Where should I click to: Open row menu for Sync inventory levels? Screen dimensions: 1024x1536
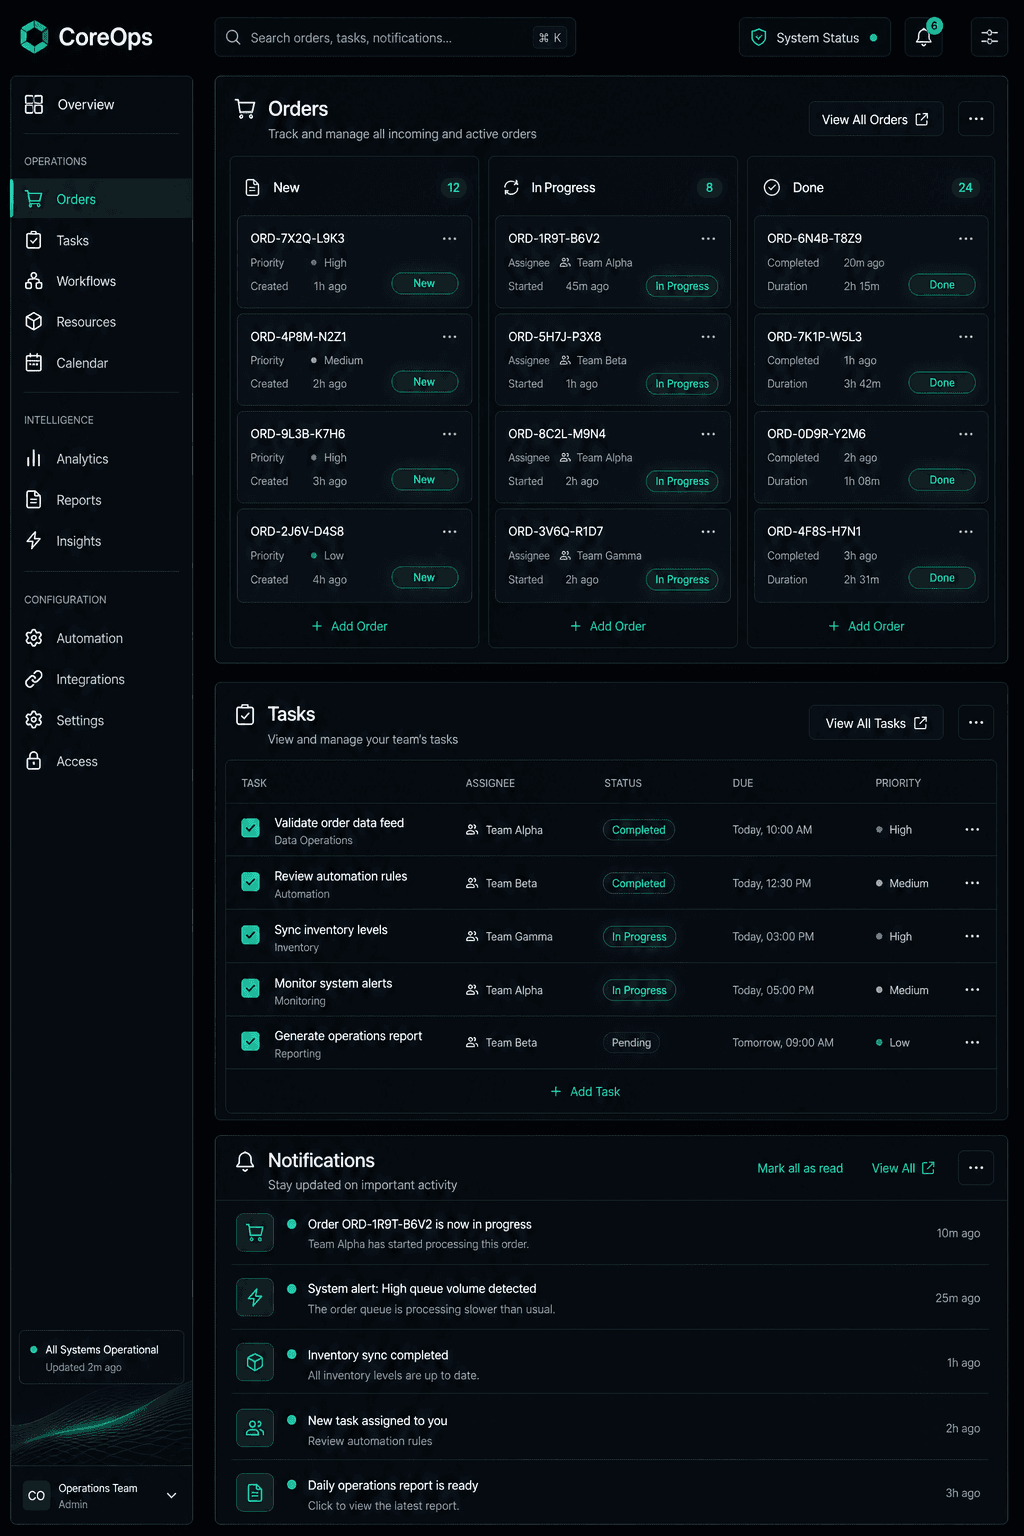(x=972, y=936)
